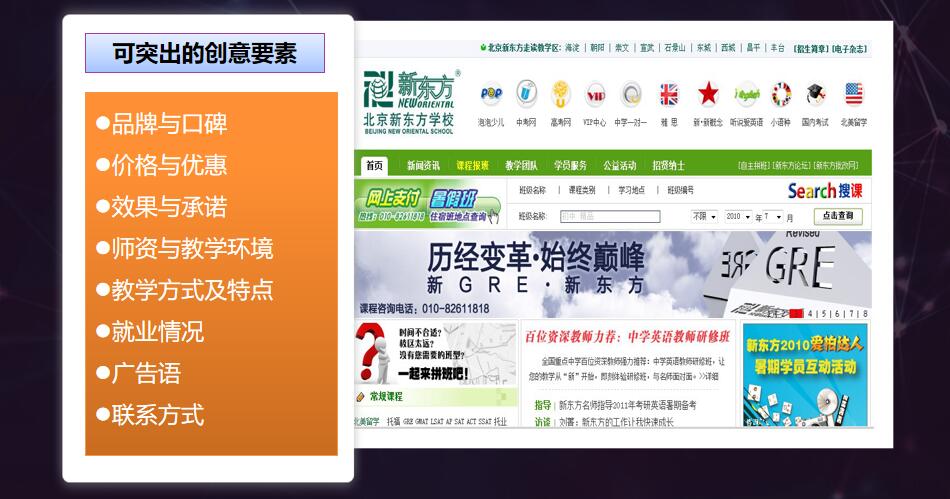Open the 新东方论坛 link
Screen dimensions: 950x499
coord(792,165)
